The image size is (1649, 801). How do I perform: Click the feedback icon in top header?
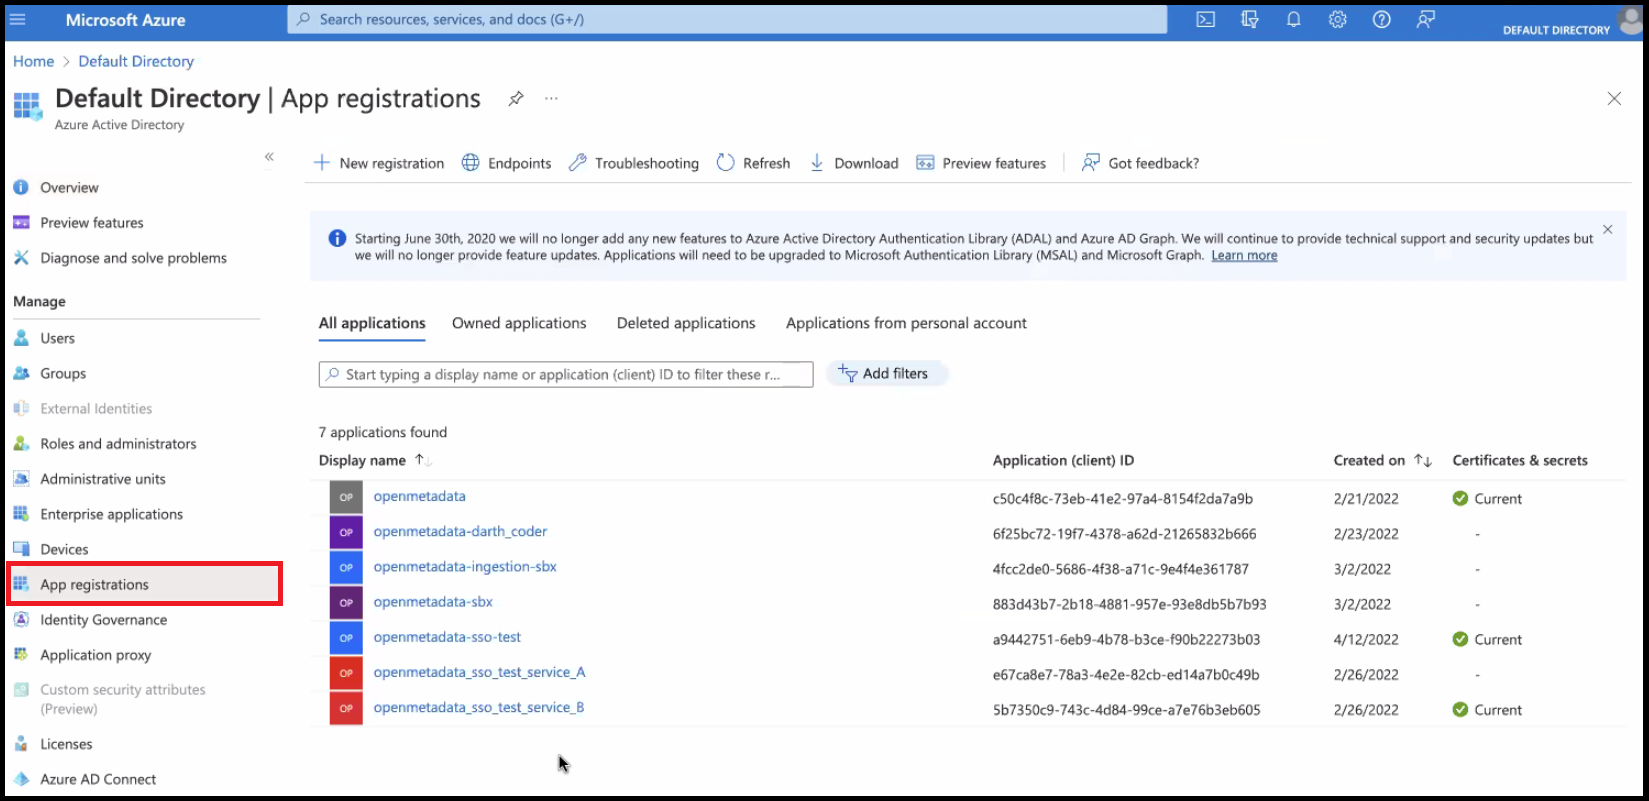tap(1425, 20)
